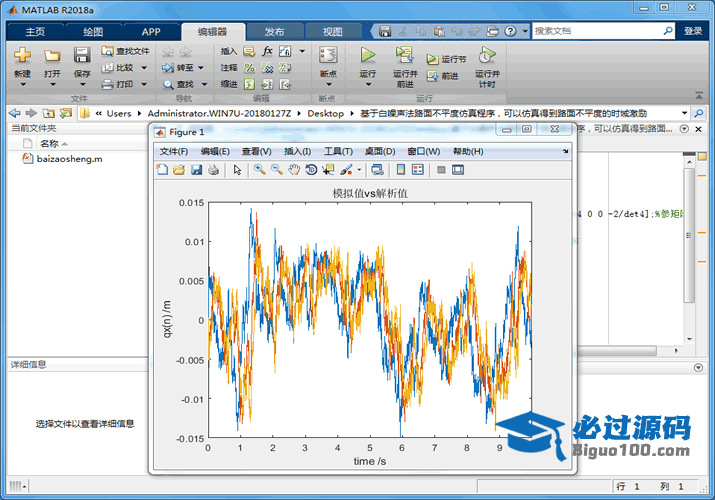715x500 pixels.
Task: Open Help (帮助) menu in Figure 1
Action: tap(468, 151)
